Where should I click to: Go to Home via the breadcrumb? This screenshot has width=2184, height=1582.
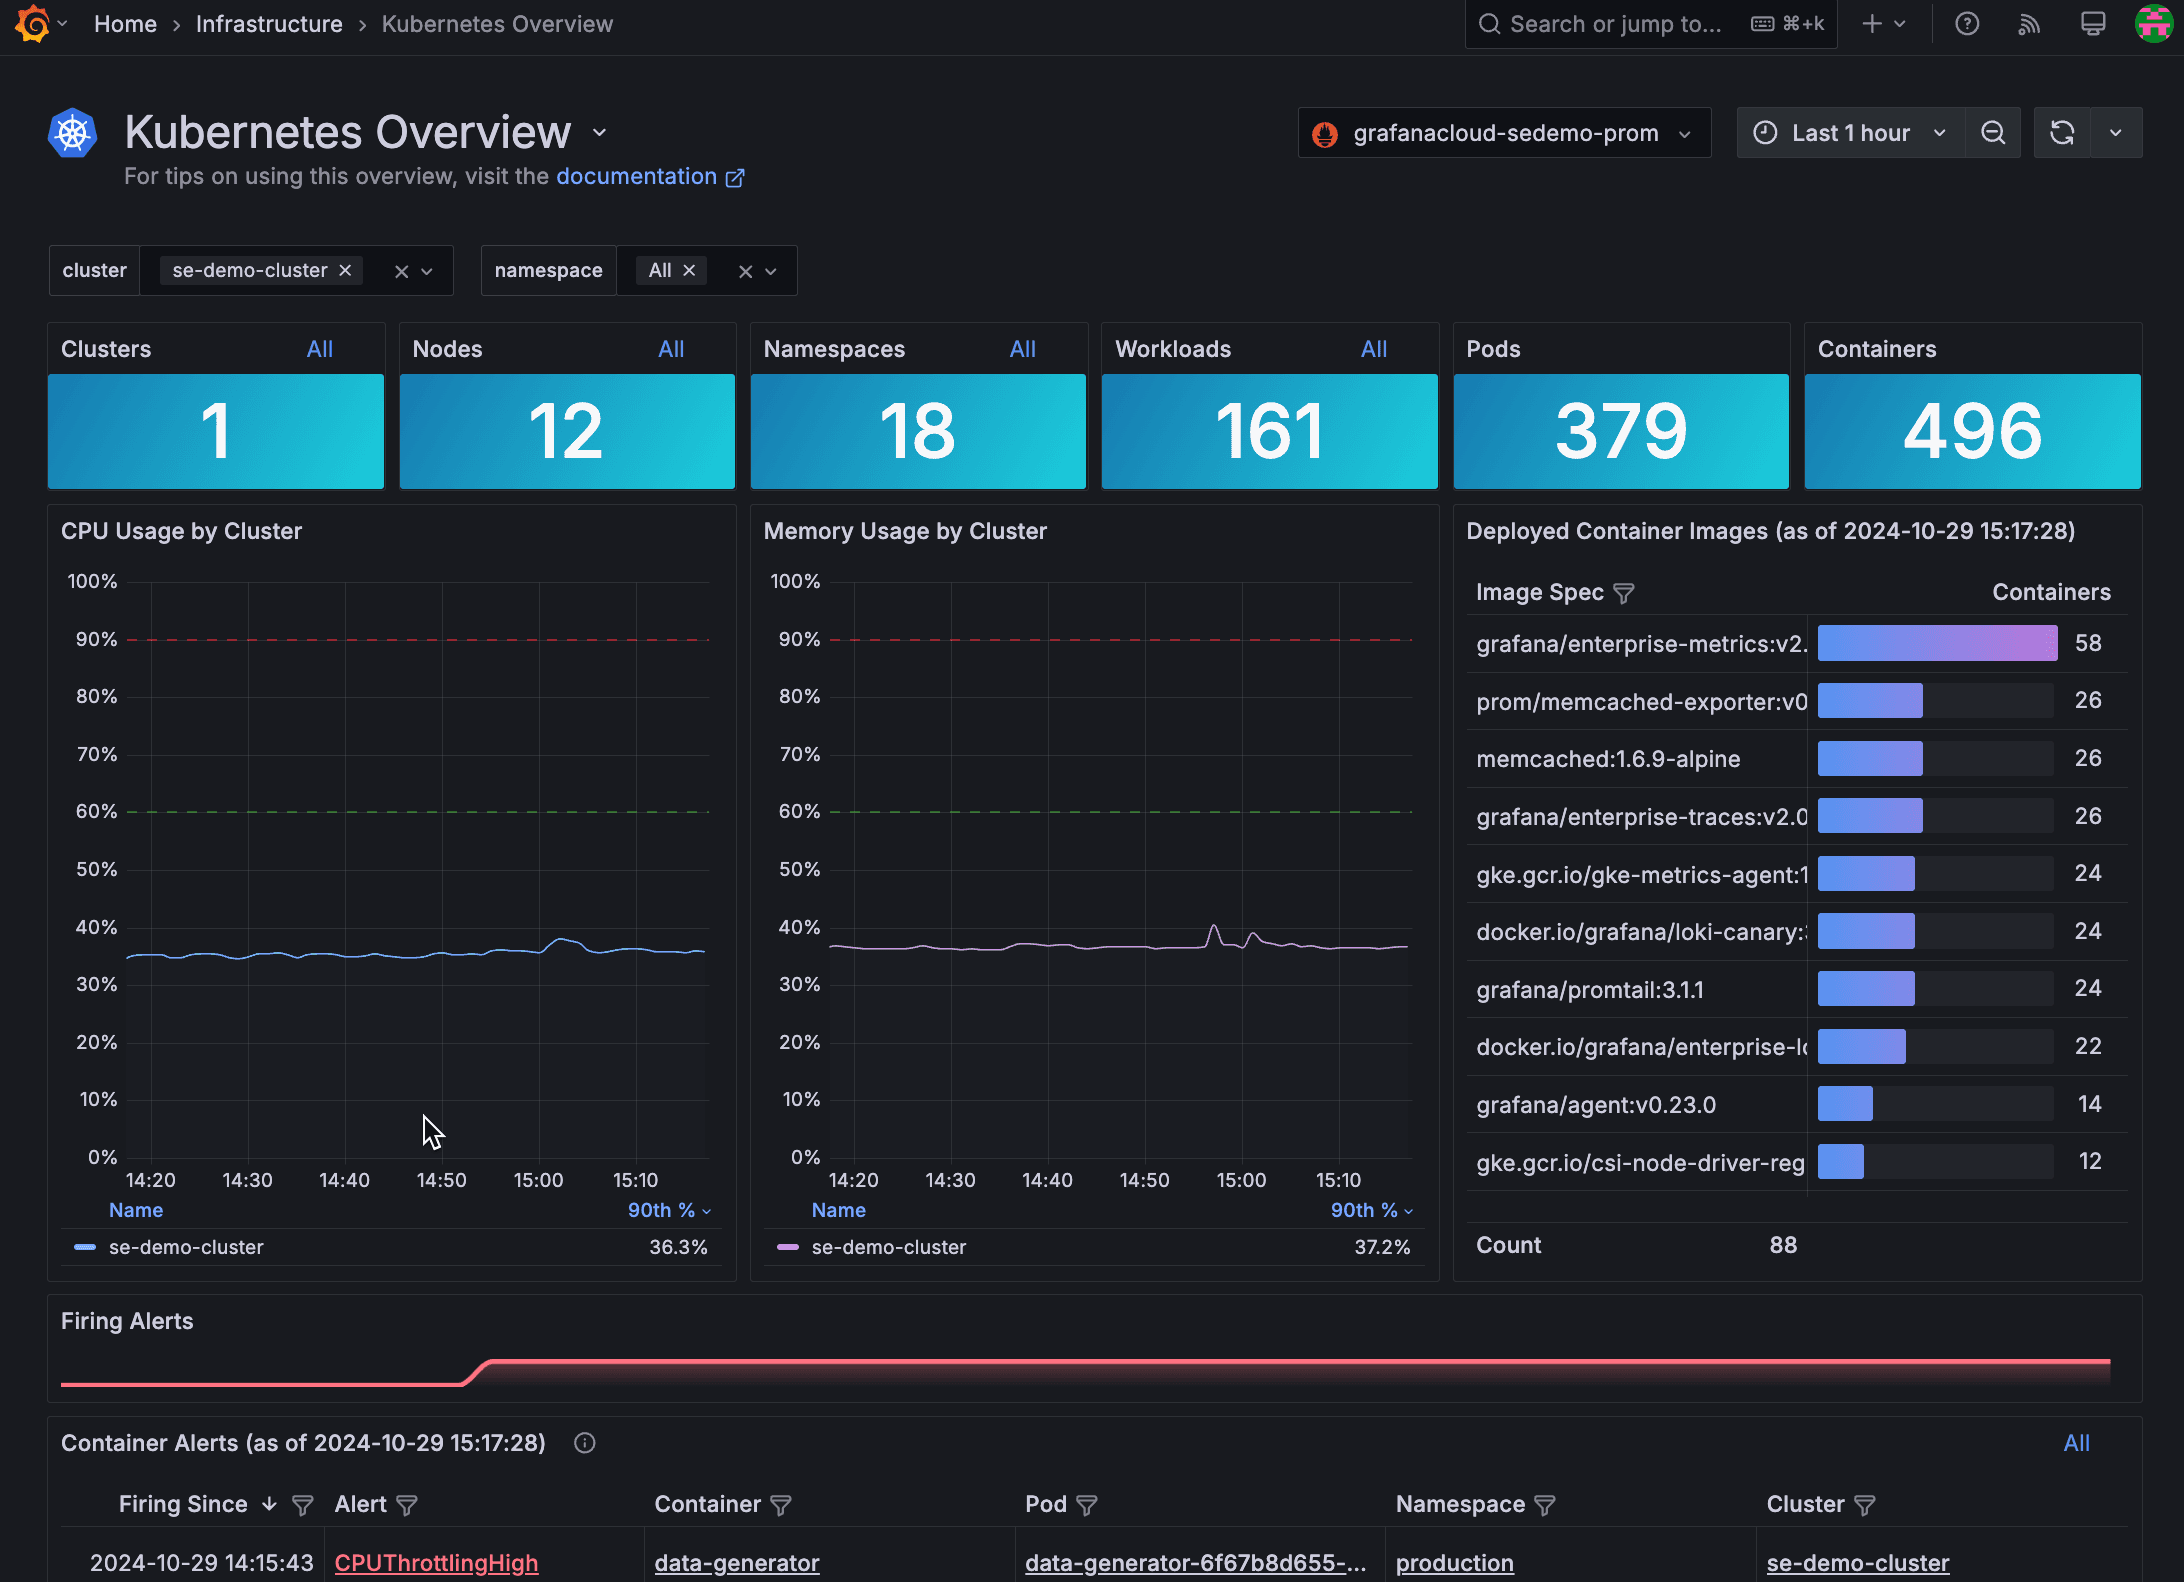(x=124, y=23)
